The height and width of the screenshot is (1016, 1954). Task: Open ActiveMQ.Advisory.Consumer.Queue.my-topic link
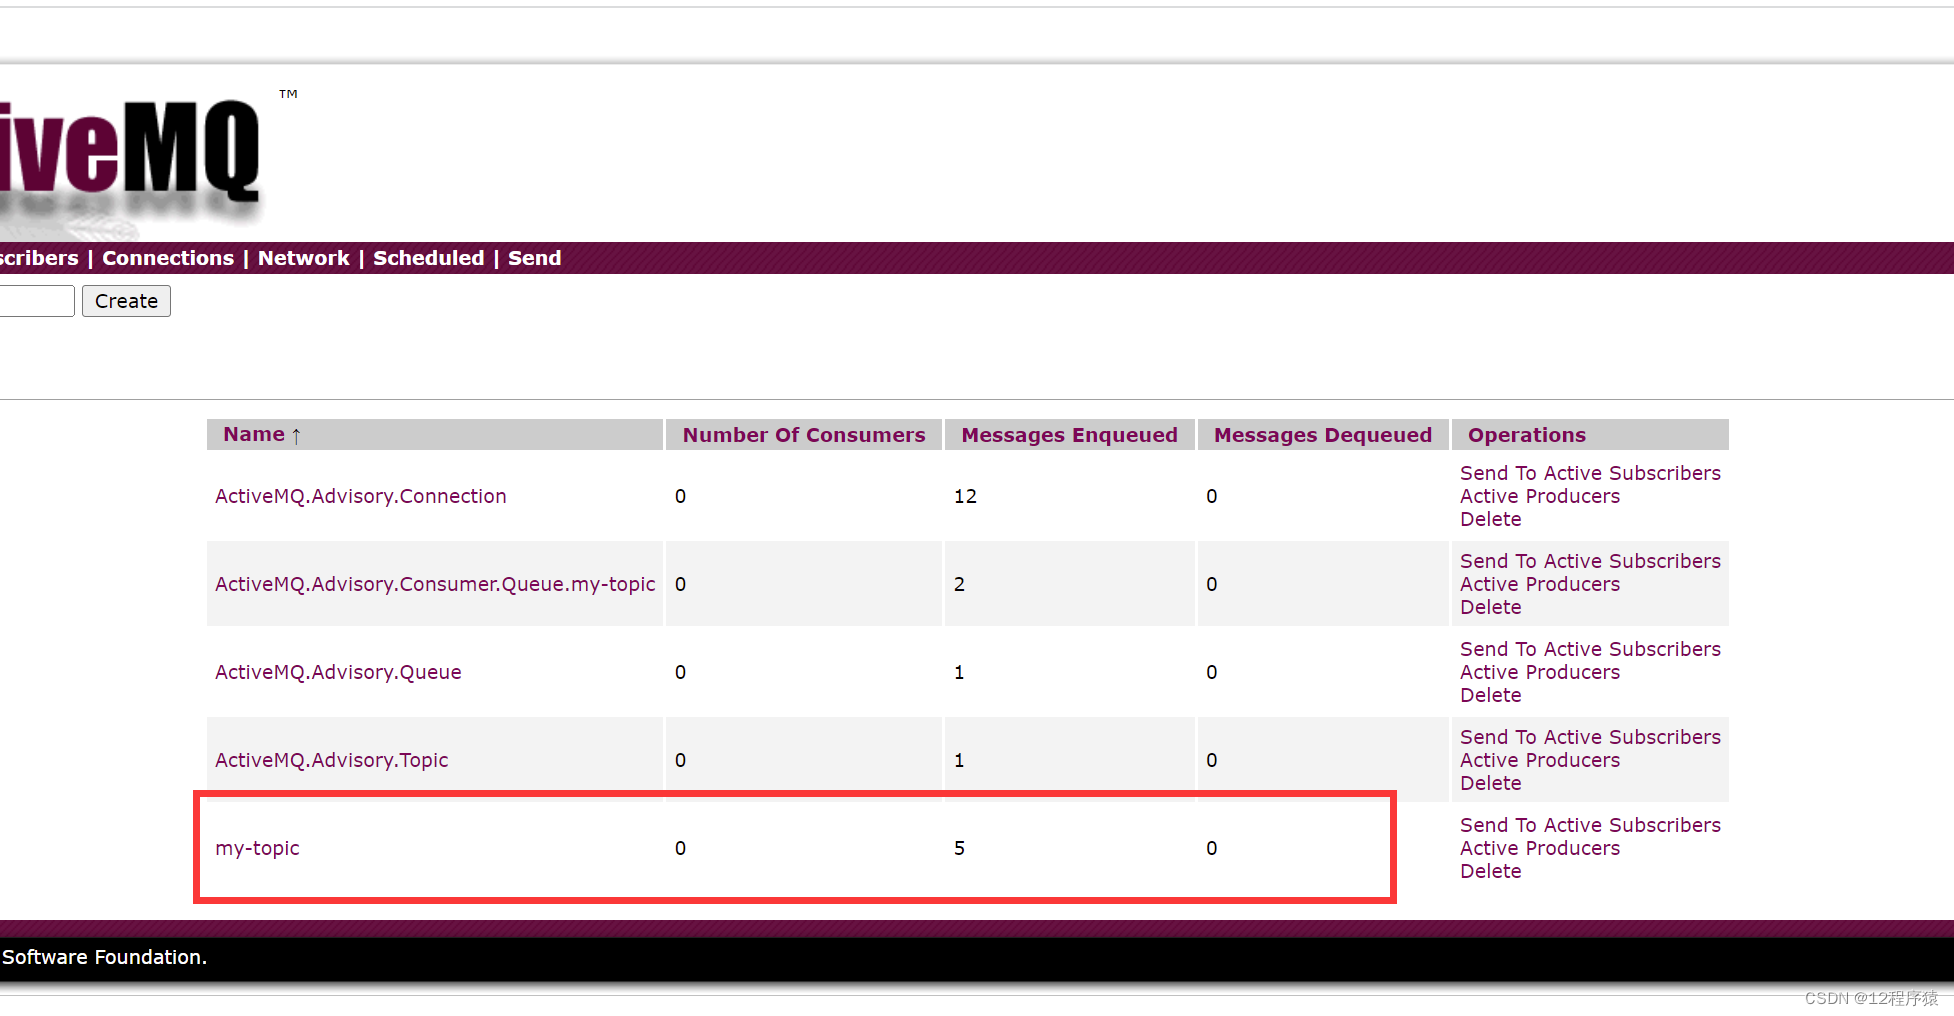435,584
